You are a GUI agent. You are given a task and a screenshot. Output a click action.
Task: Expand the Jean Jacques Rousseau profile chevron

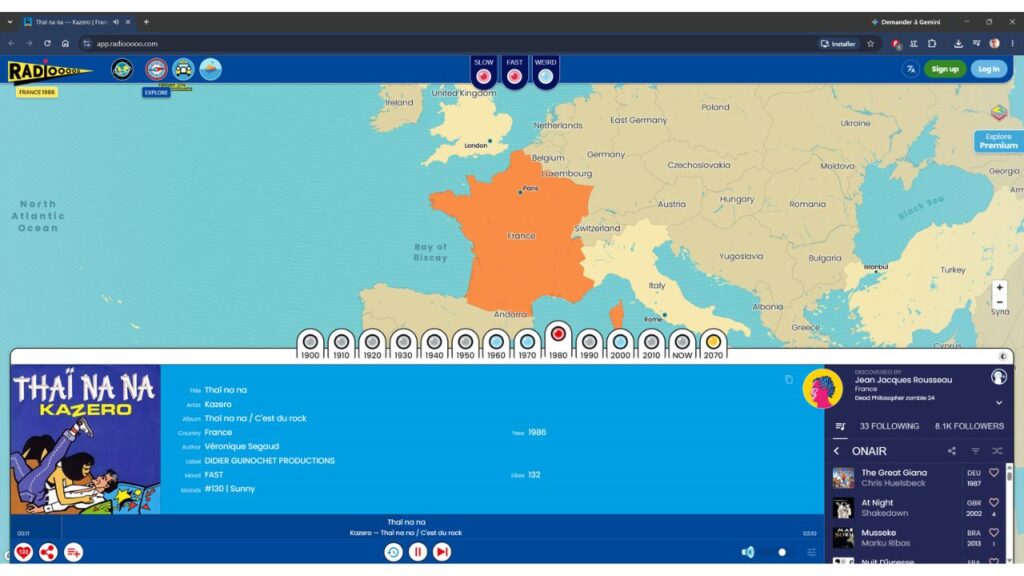click(999, 403)
